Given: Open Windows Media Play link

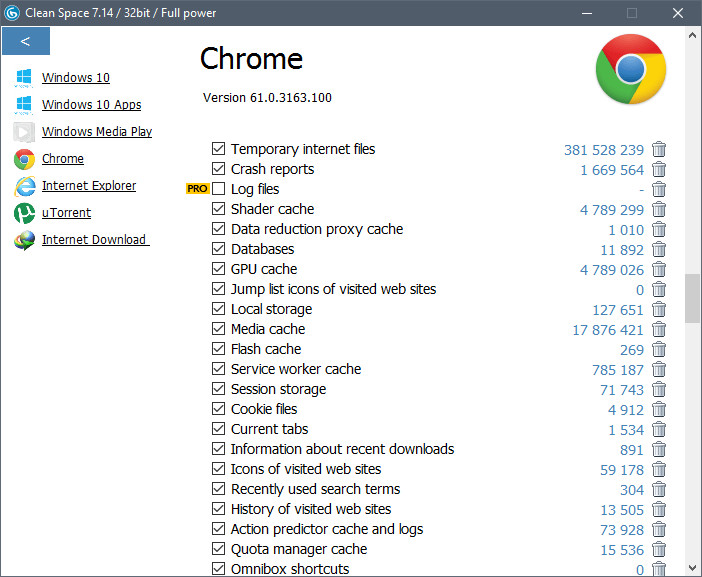Looking at the screenshot, I should pyautogui.click(x=97, y=132).
